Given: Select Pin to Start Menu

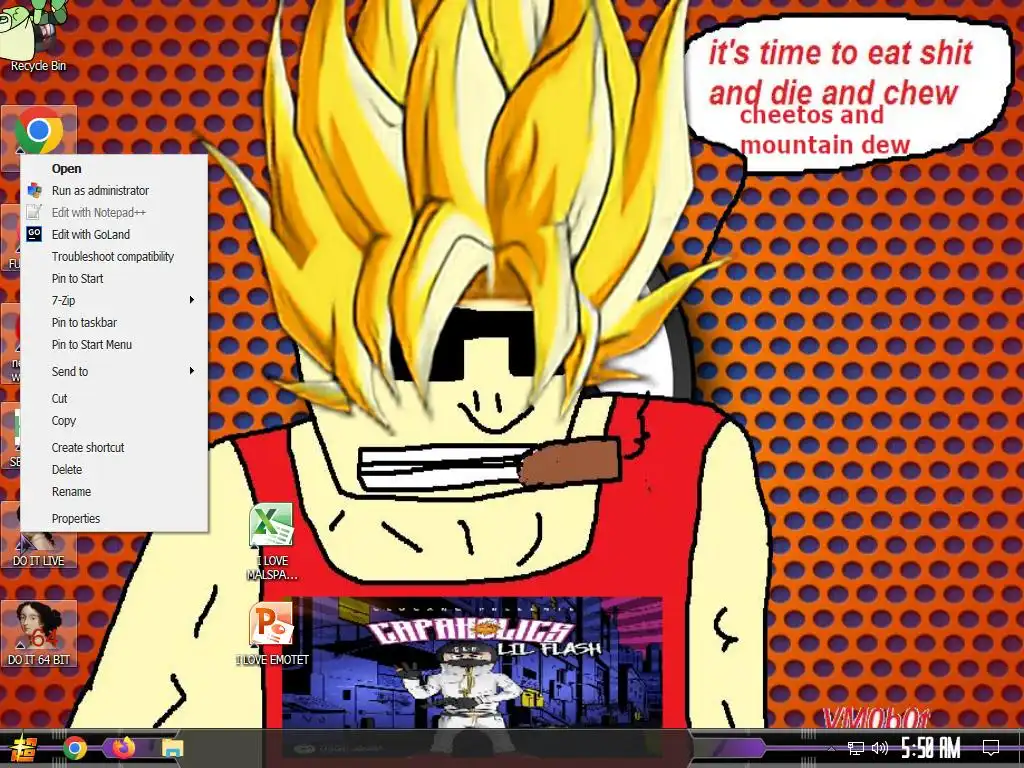Looking at the screenshot, I should (x=114, y=345).
